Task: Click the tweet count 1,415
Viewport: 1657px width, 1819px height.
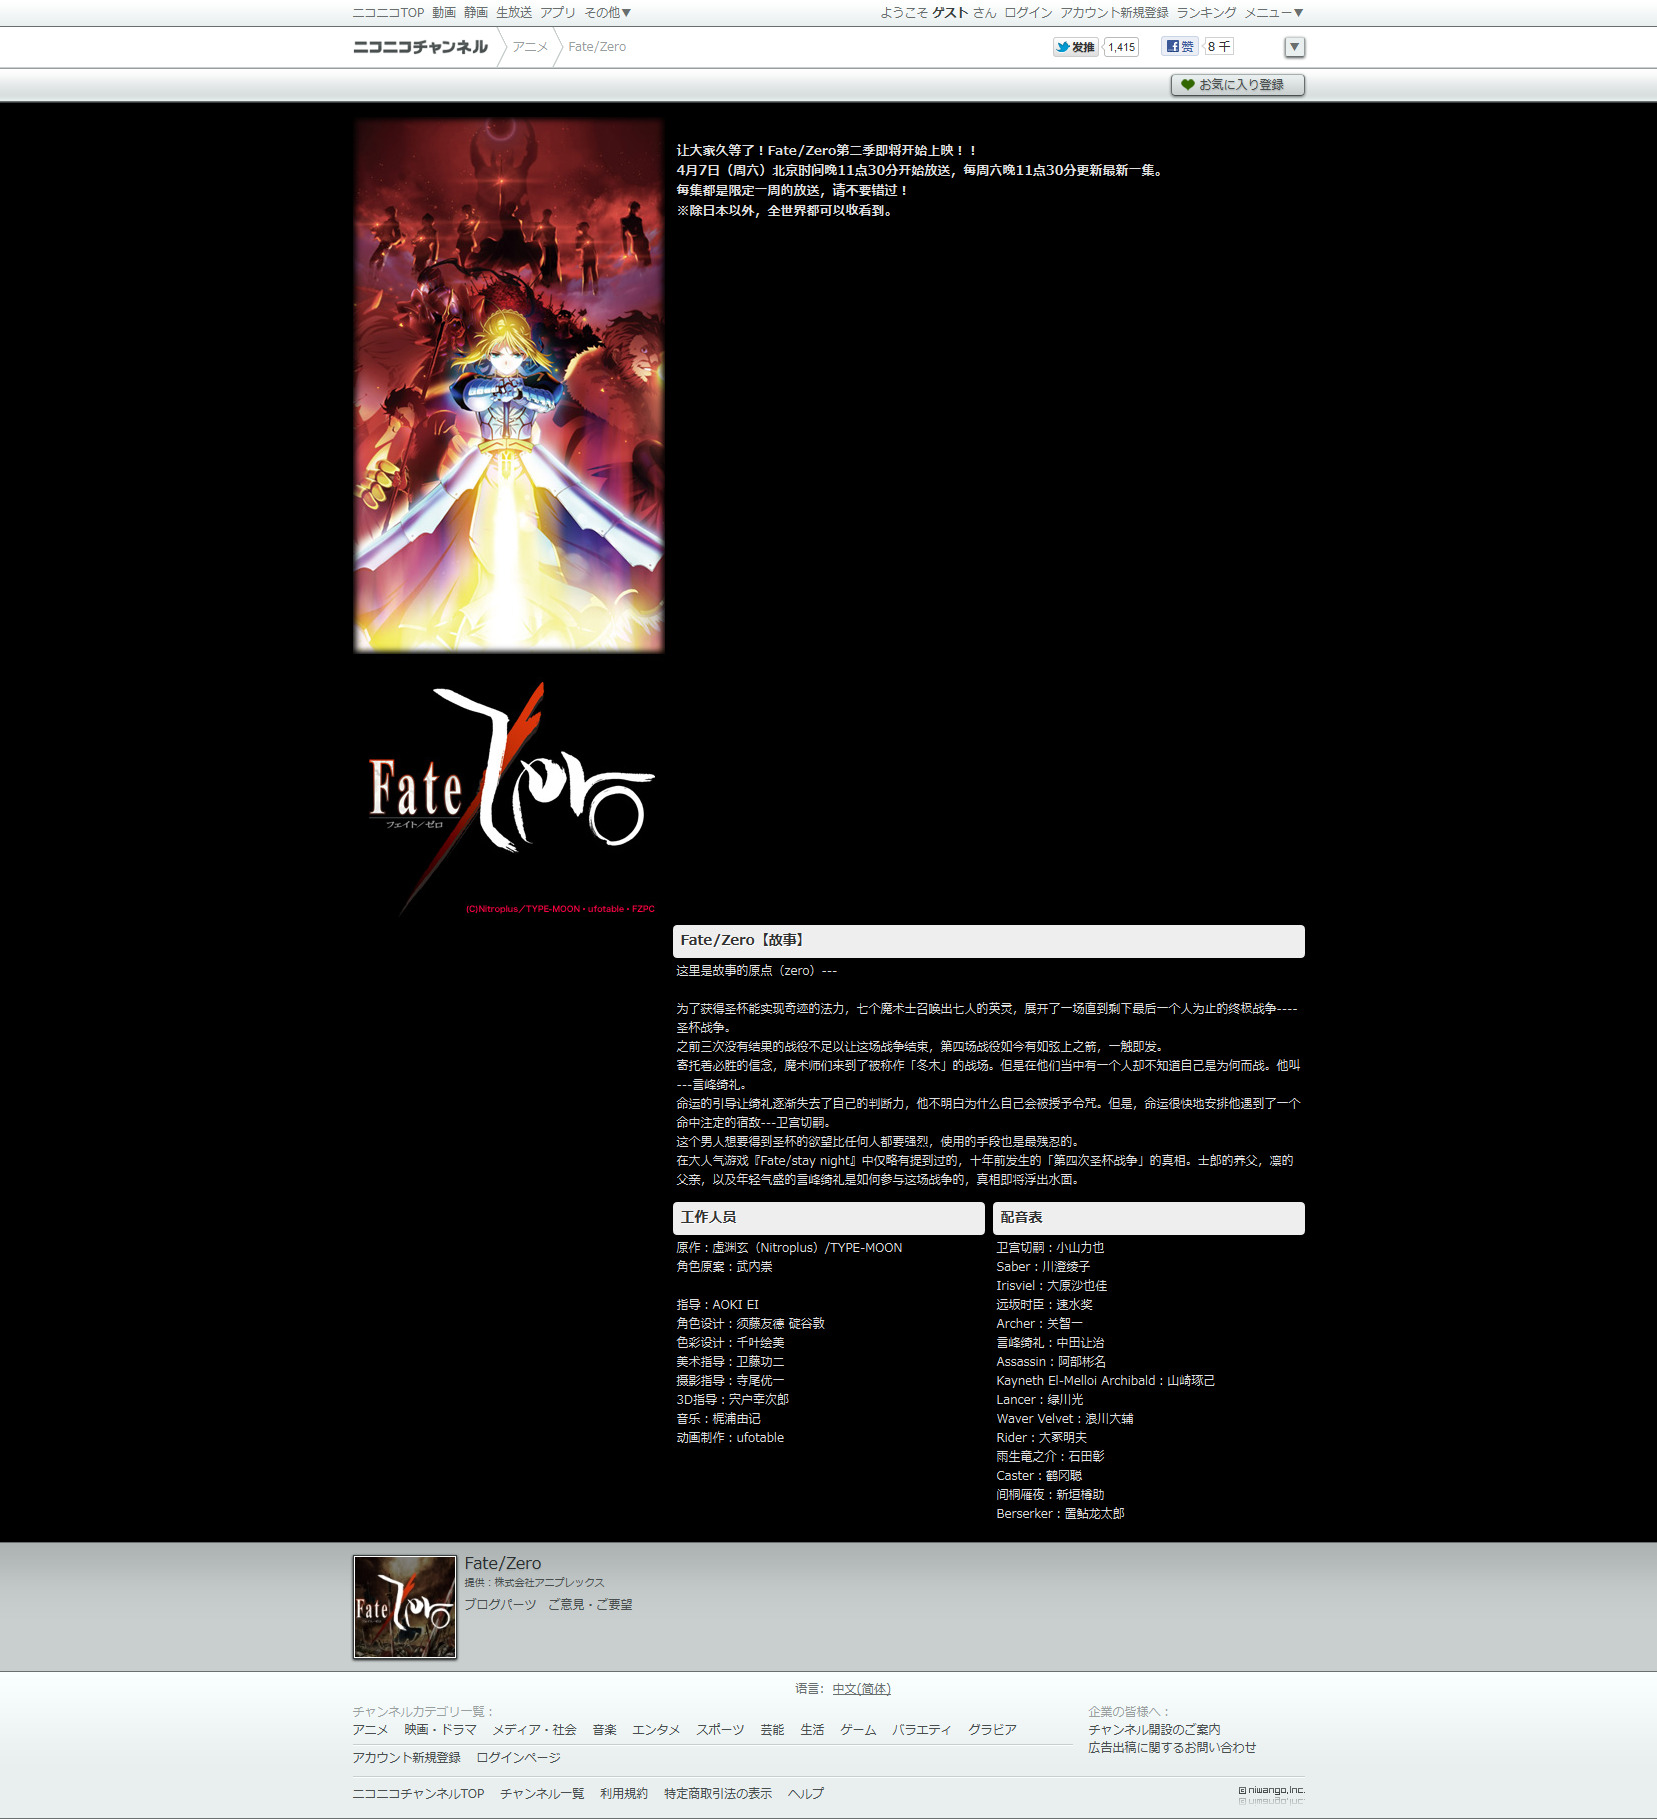Action: pyautogui.click(x=1122, y=47)
